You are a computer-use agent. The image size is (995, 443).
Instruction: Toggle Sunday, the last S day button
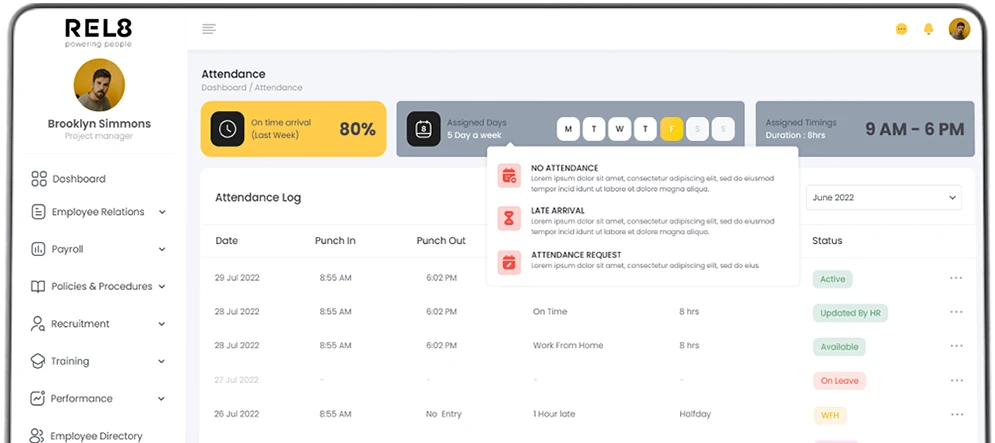pos(723,129)
